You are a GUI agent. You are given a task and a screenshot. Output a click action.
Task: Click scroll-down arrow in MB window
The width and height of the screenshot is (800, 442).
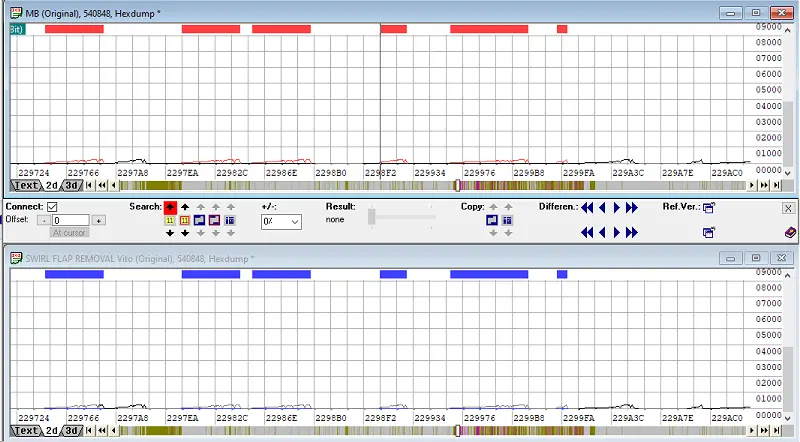[x=788, y=174]
